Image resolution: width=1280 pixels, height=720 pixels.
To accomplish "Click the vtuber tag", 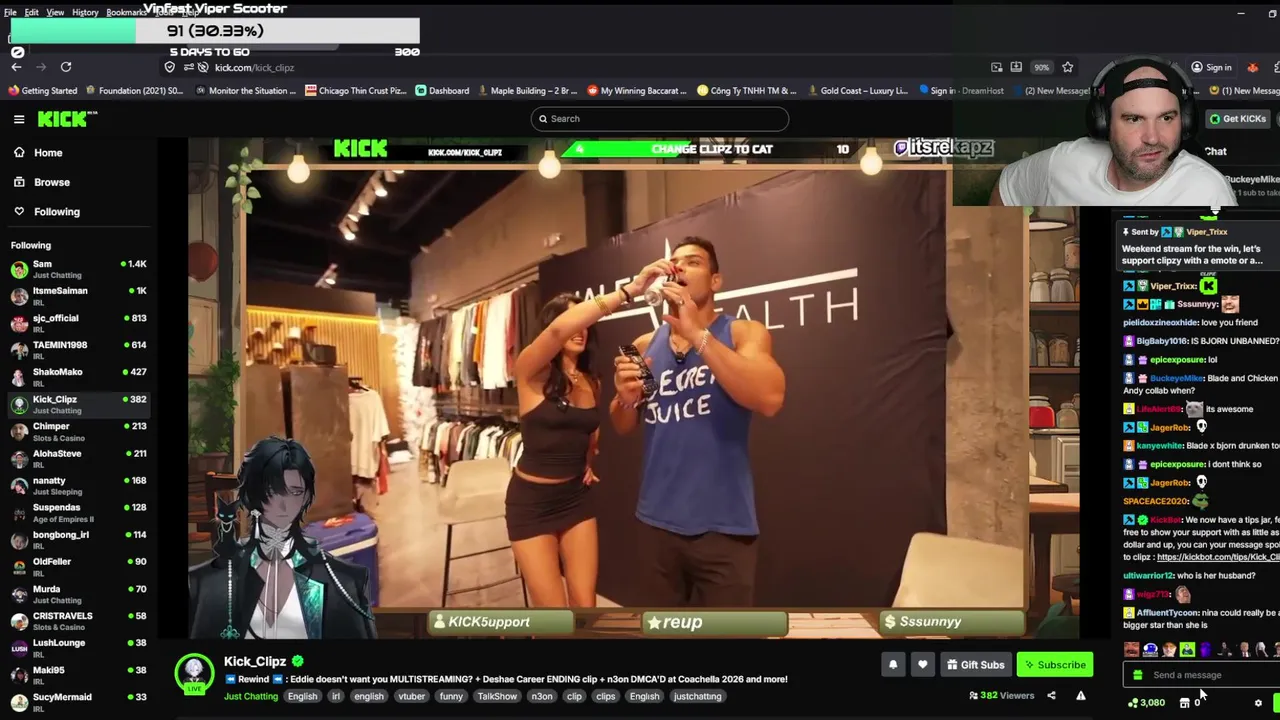I will point(411,697).
